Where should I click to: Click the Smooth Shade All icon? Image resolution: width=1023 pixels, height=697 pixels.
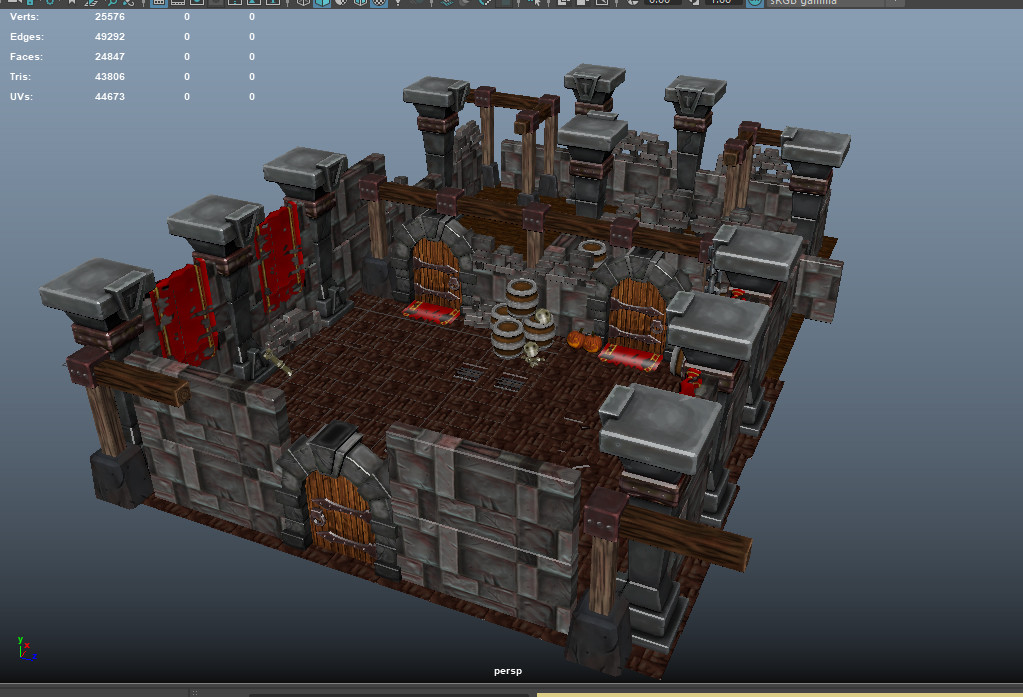[x=322, y=5]
